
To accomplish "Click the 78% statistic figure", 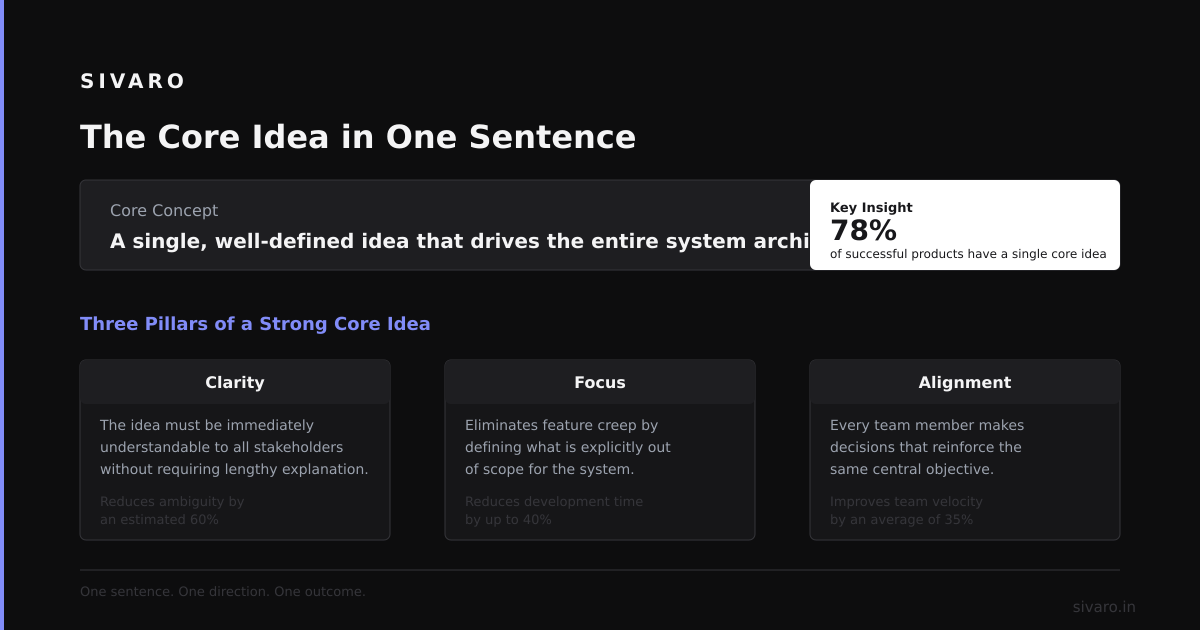I will click(863, 231).
